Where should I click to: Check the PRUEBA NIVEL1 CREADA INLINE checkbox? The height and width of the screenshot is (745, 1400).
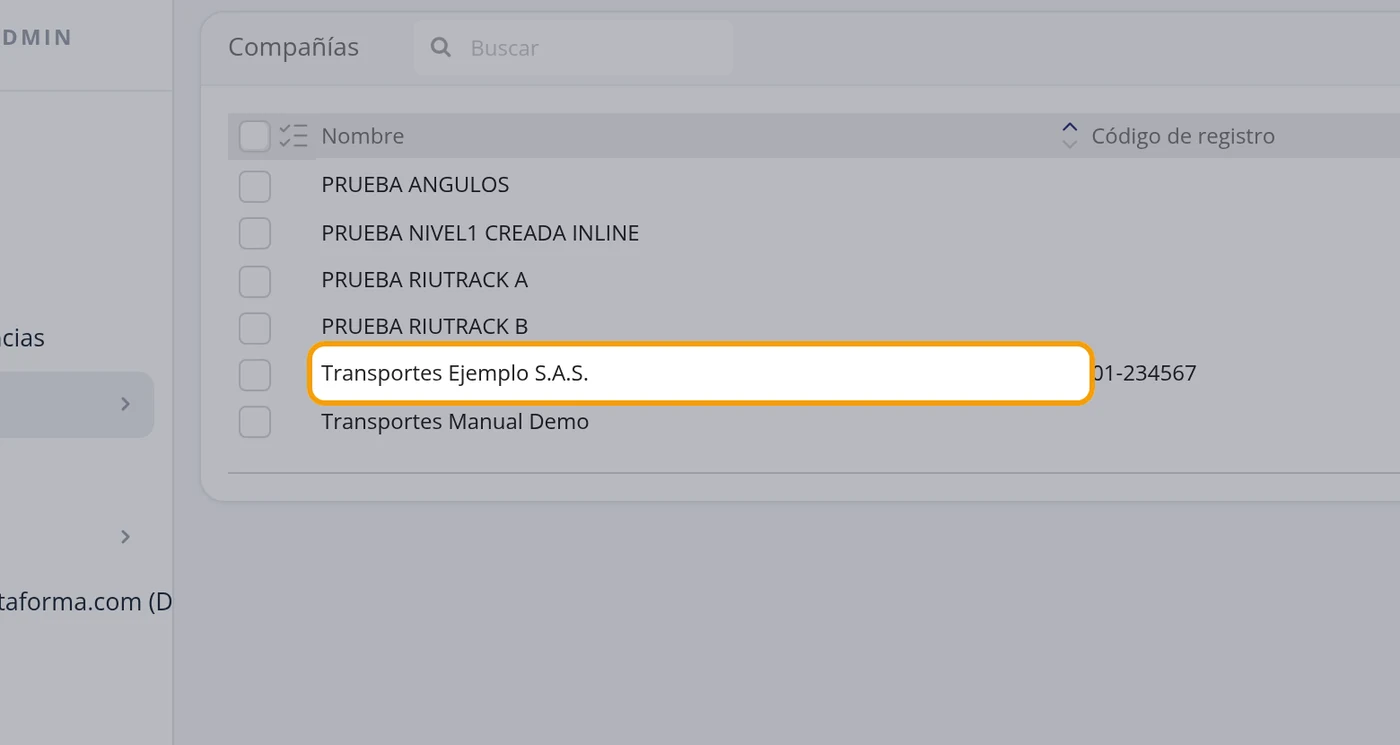(255, 233)
